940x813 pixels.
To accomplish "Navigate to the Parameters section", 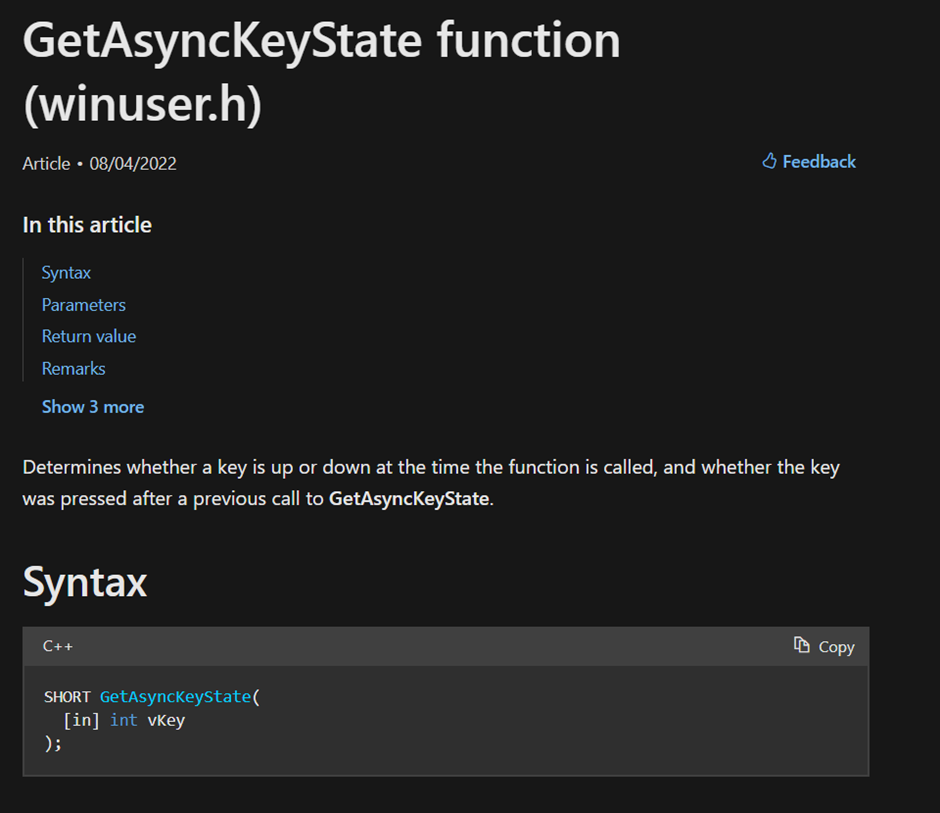I will [83, 304].
